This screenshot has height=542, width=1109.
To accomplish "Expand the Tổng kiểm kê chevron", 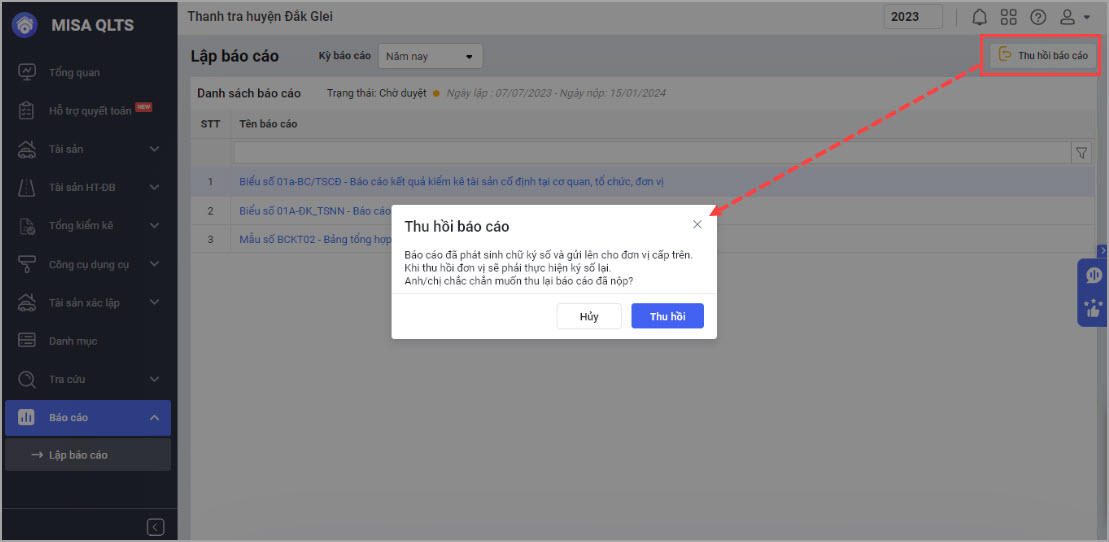I will coord(155,225).
